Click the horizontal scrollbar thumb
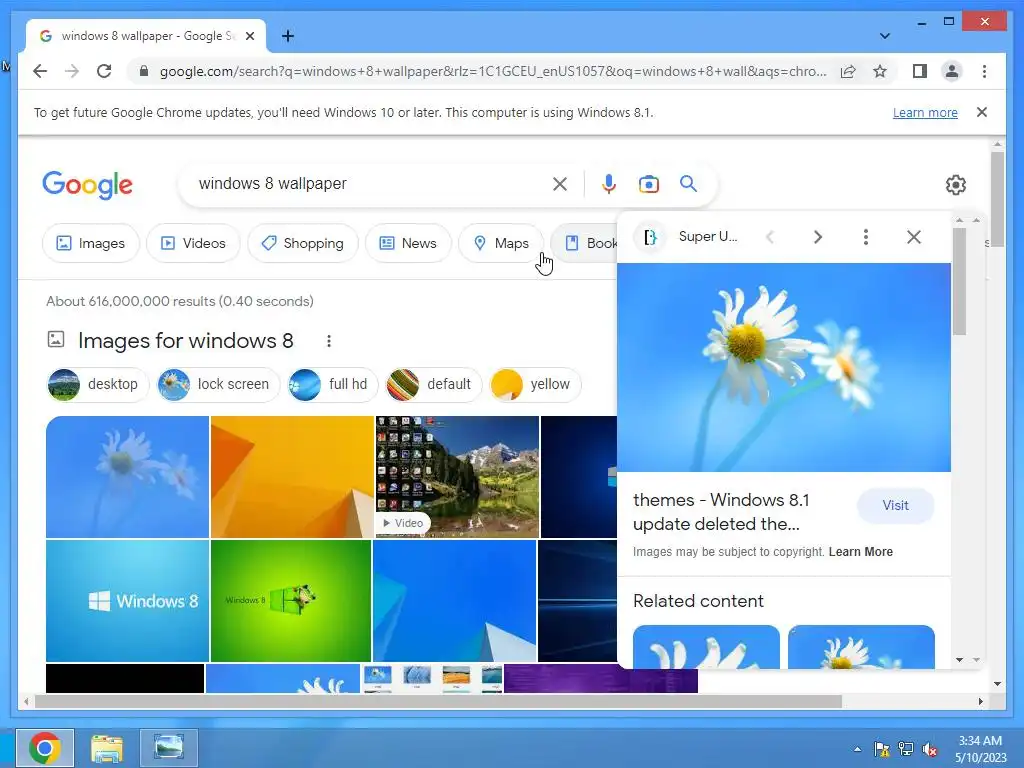The image size is (1024, 768). click(438, 702)
